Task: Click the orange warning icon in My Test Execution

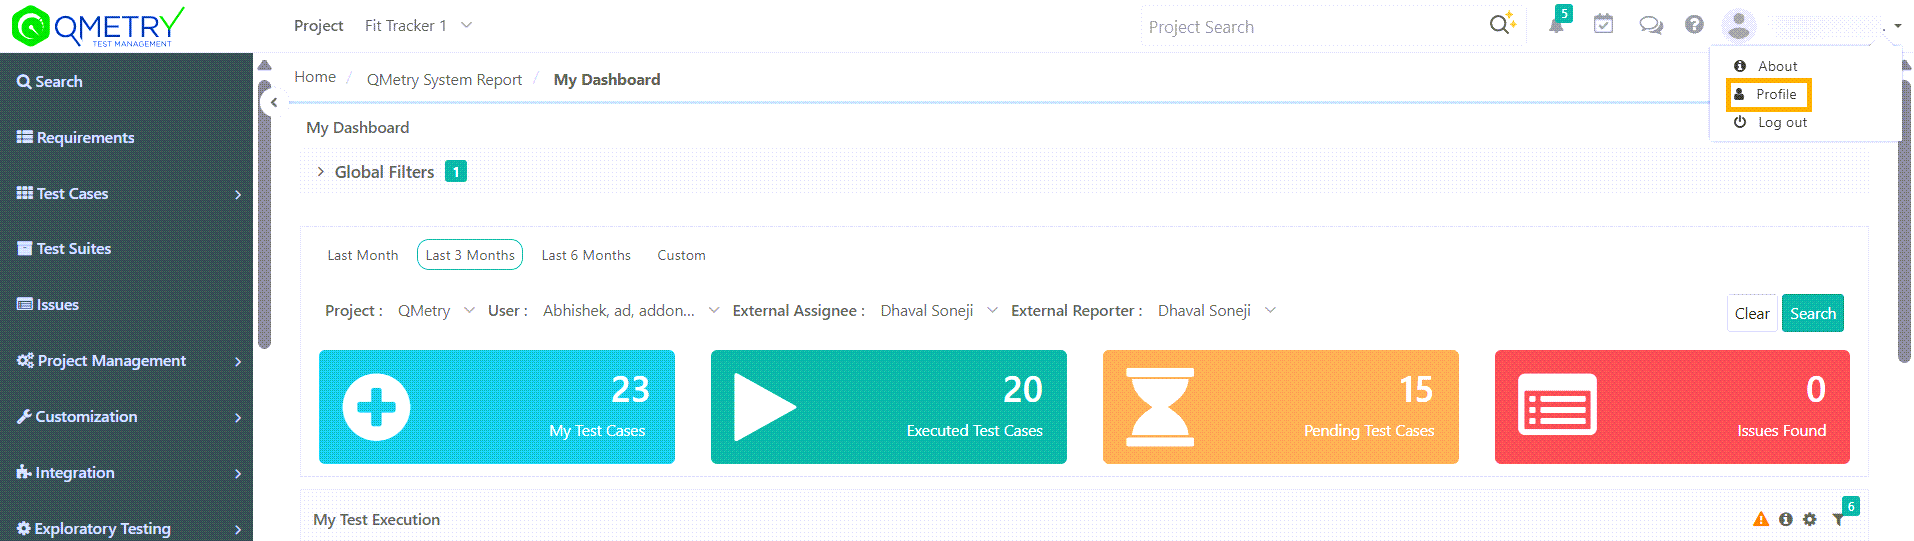Action: 1761,519
